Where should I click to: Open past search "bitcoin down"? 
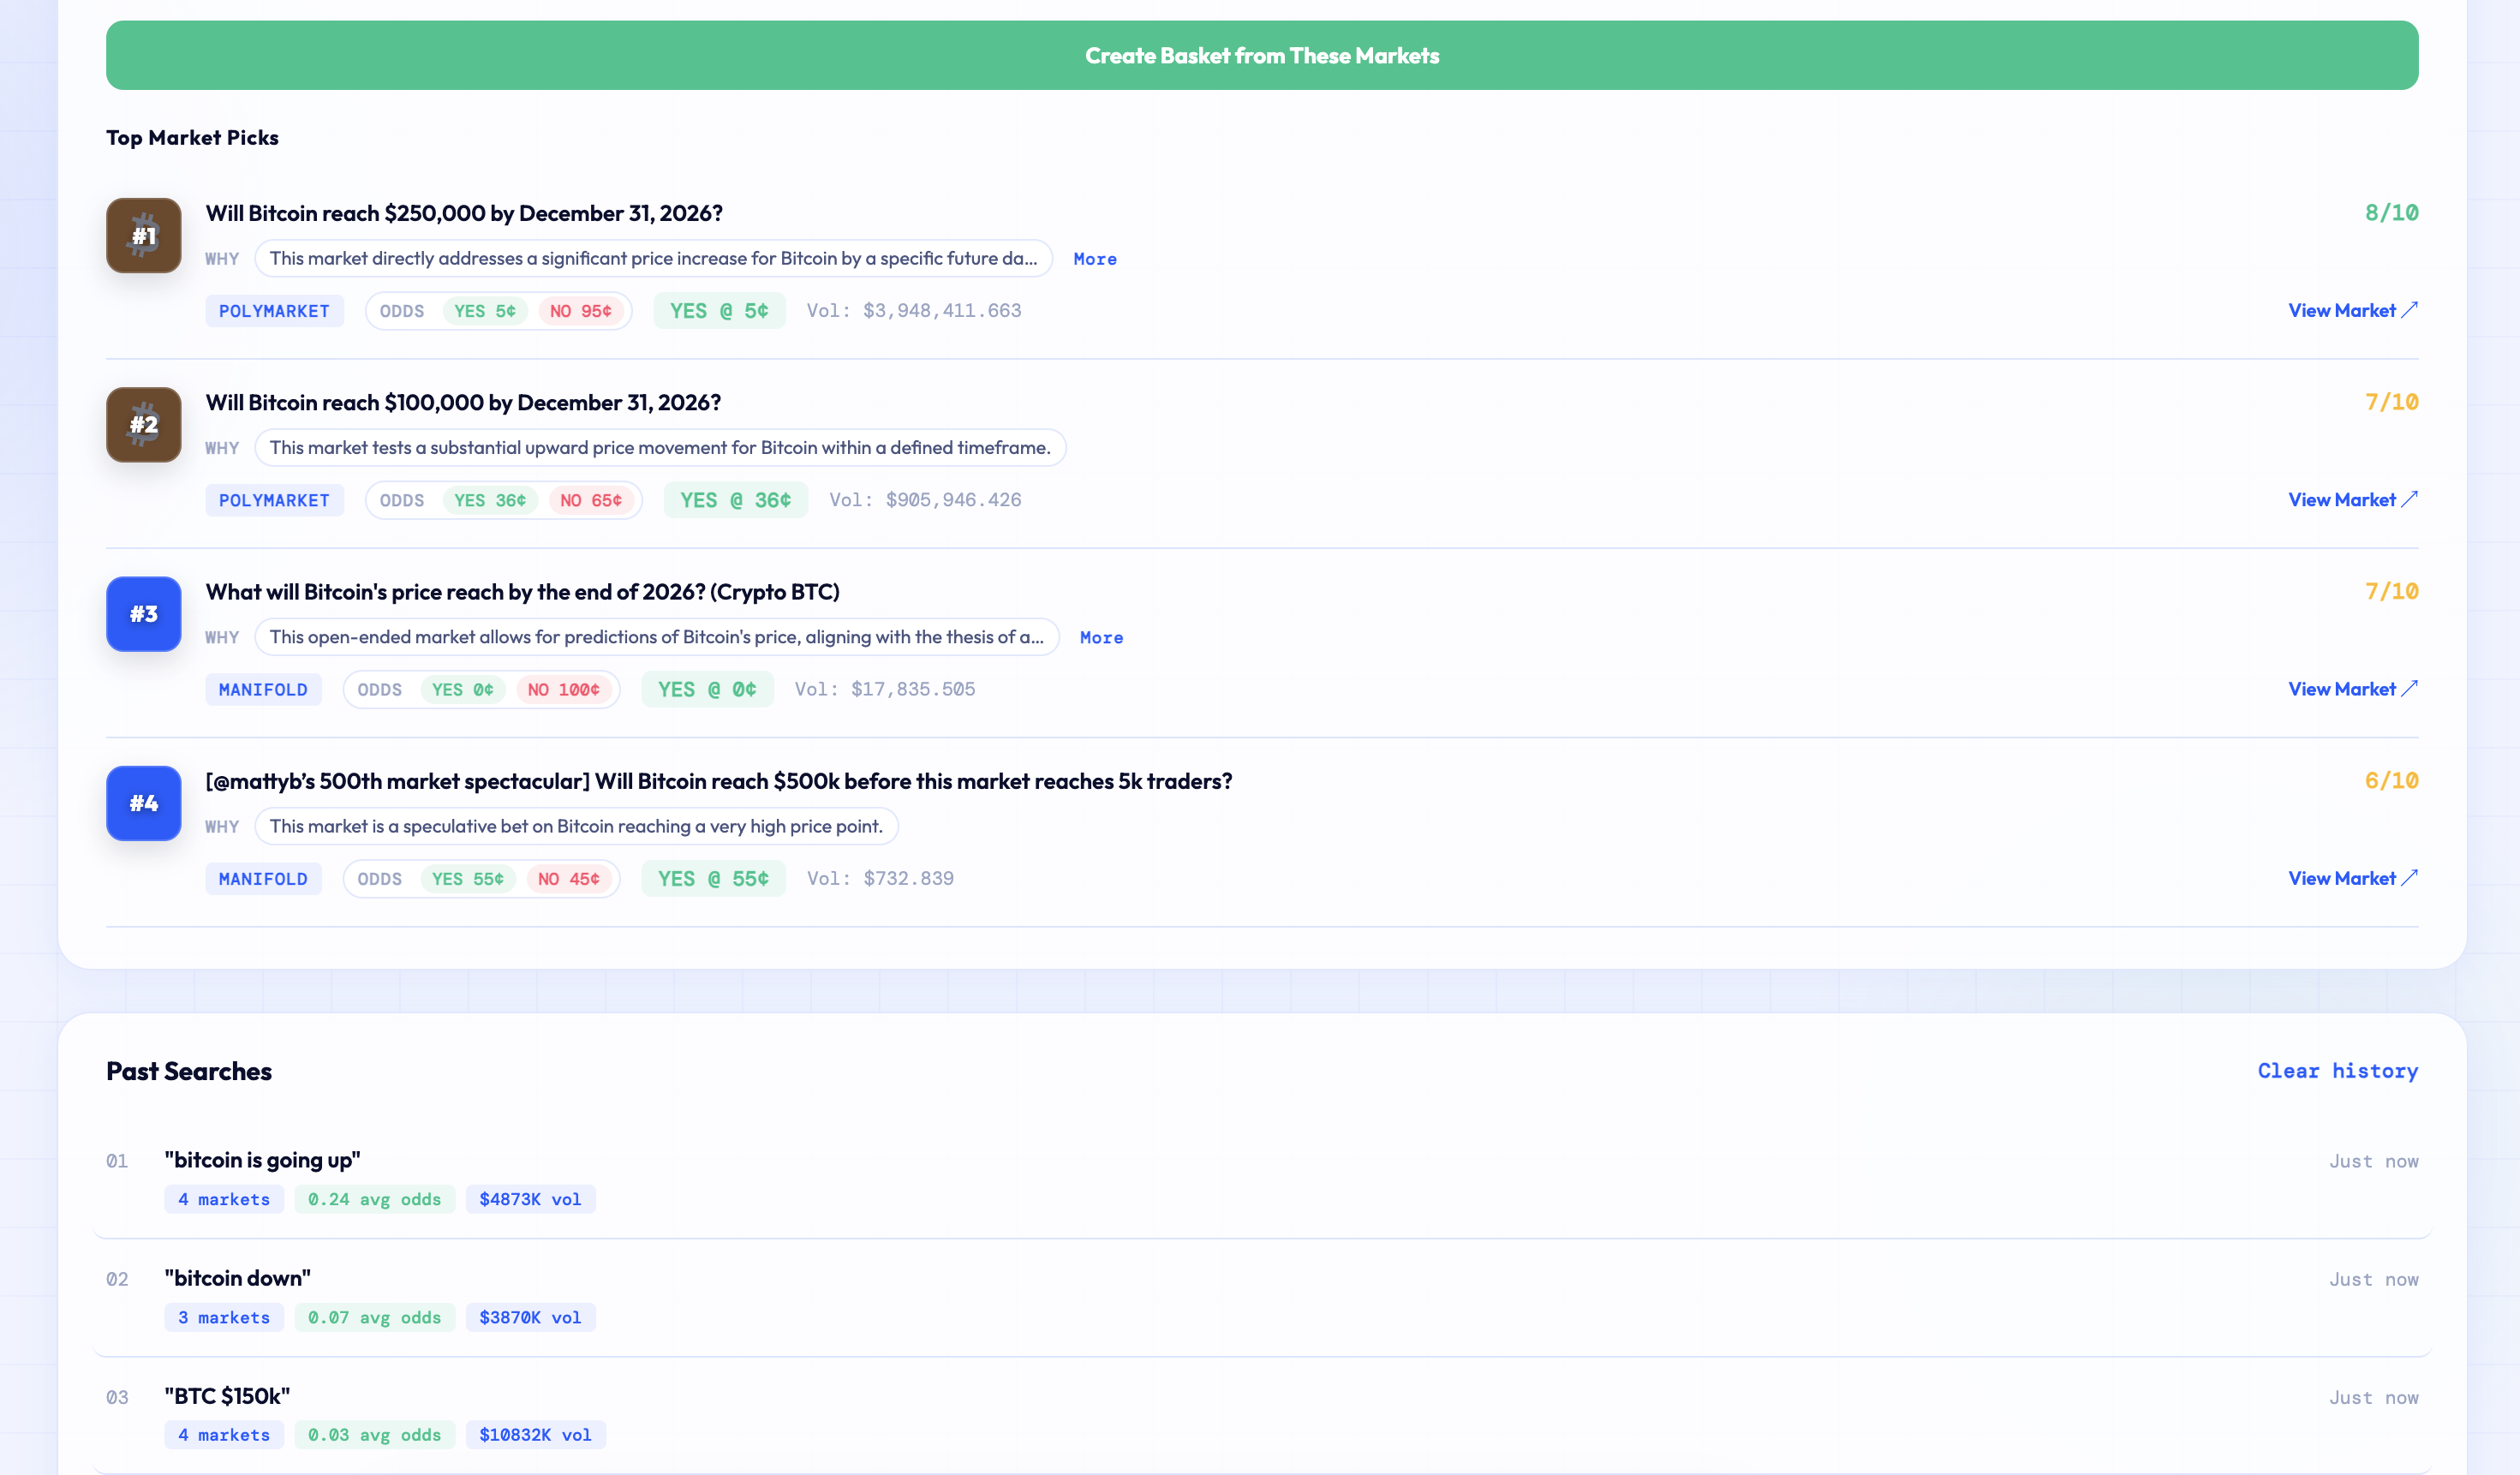coord(237,1278)
